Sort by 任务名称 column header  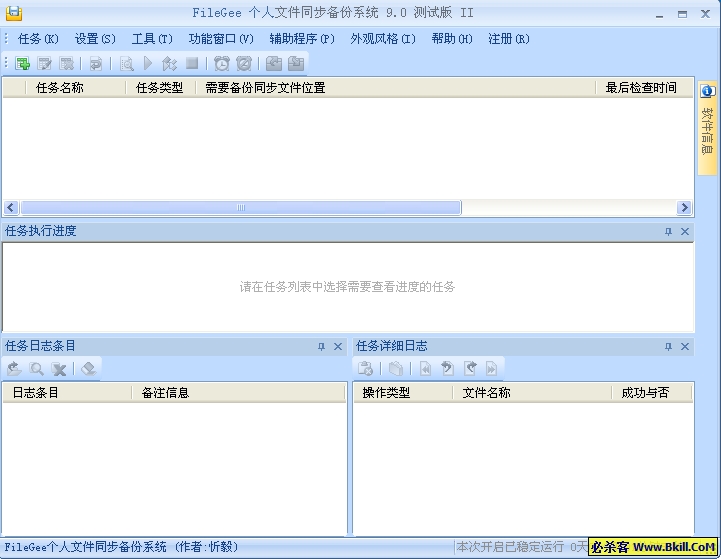pyautogui.click(x=60, y=88)
